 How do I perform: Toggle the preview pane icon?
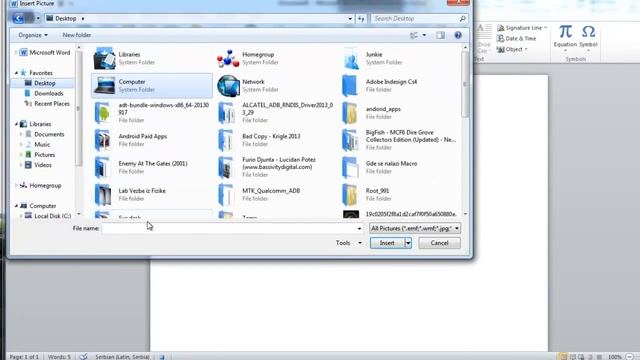pos(440,35)
